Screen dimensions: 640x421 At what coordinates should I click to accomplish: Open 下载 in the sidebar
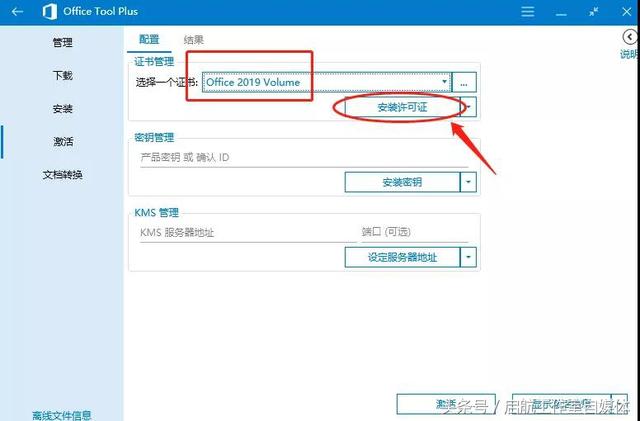(x=62, y=76)
